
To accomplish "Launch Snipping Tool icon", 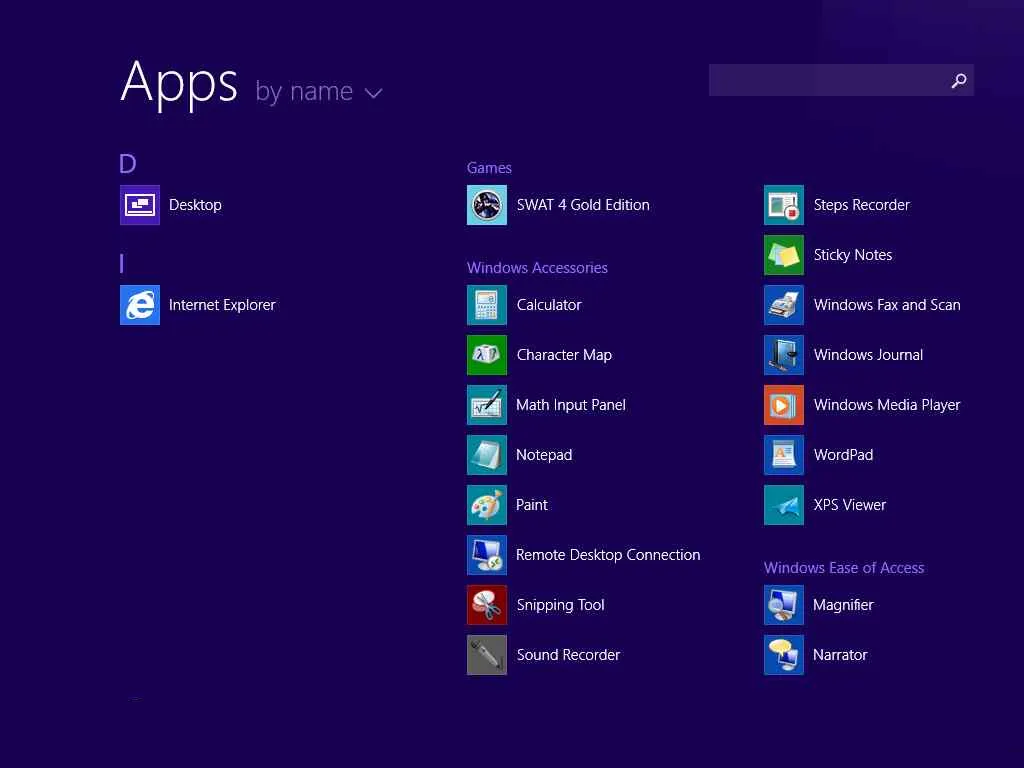I will point(487,605).
